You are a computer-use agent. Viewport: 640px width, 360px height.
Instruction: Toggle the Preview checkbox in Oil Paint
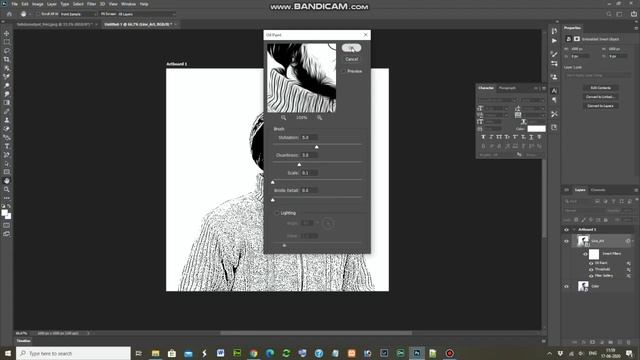pyautogui.click(x=344, y=71)
